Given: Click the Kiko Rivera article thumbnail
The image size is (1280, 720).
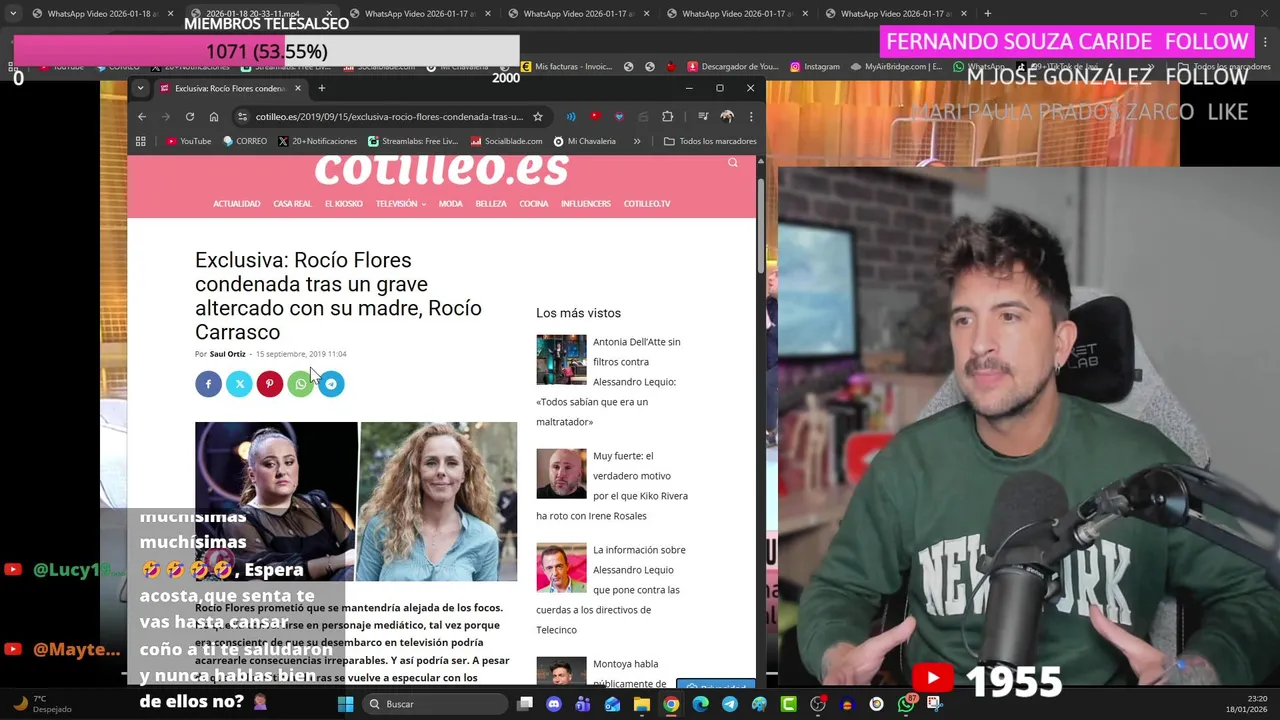Looking at the screenshot, I should [561, 474].
